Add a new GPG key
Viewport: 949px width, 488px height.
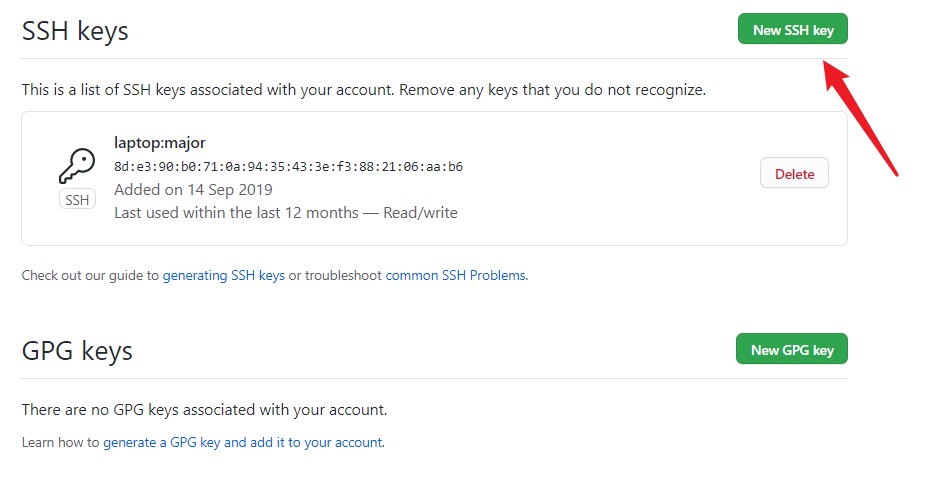[792, 349]
